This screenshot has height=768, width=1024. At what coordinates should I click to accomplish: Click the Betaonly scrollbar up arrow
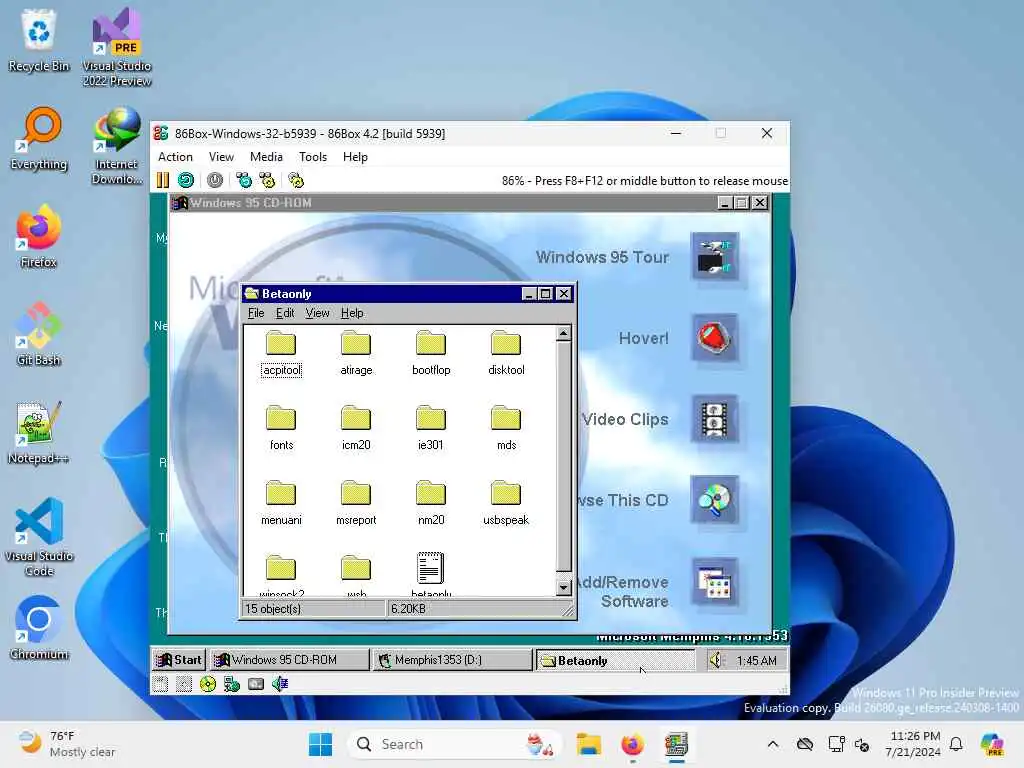point(564,334)
